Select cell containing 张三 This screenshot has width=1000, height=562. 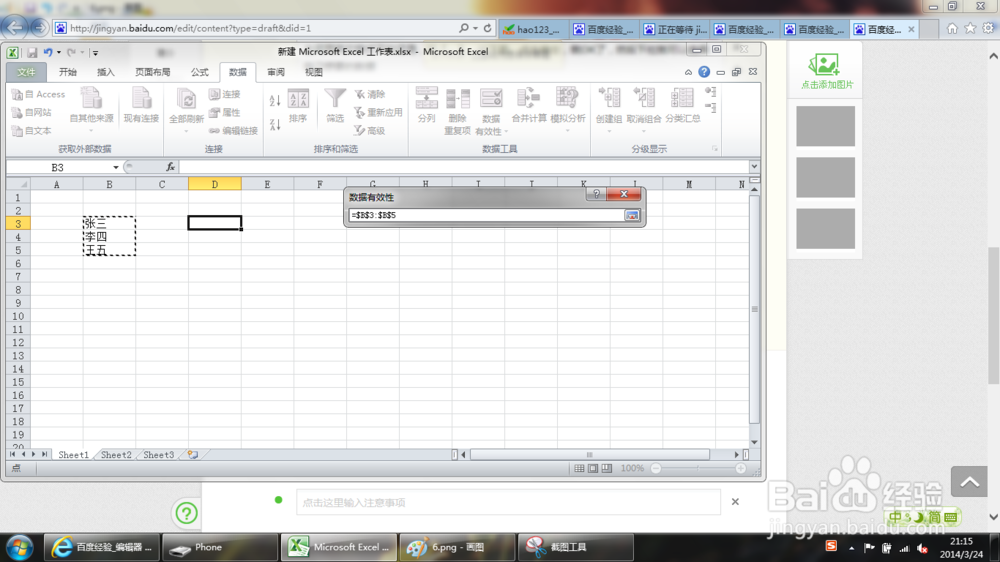tap(109, 223)
